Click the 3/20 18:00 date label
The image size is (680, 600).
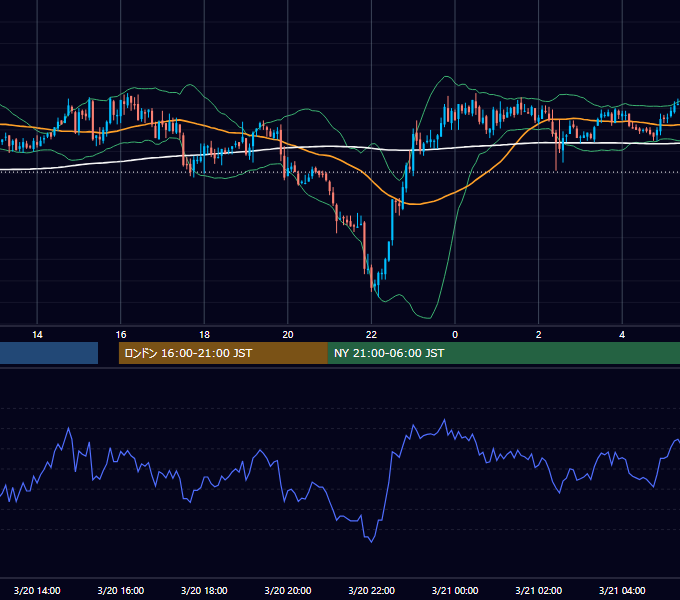pos(204,590)
